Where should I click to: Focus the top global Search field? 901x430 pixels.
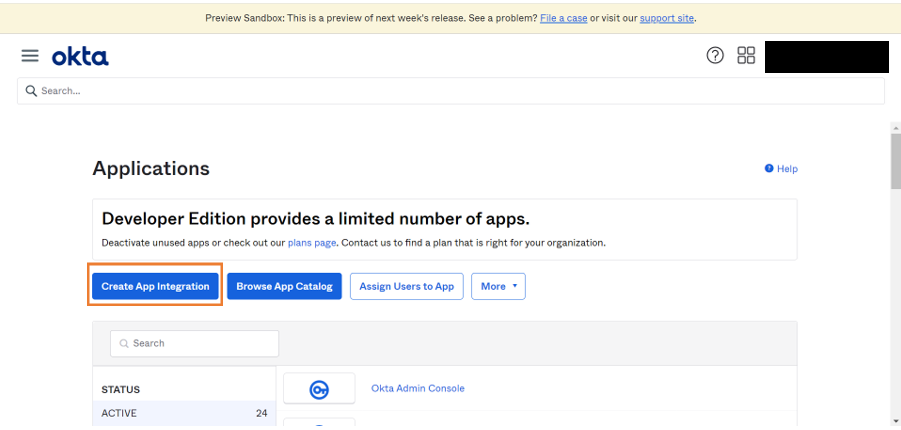click(x=450, y=91)
